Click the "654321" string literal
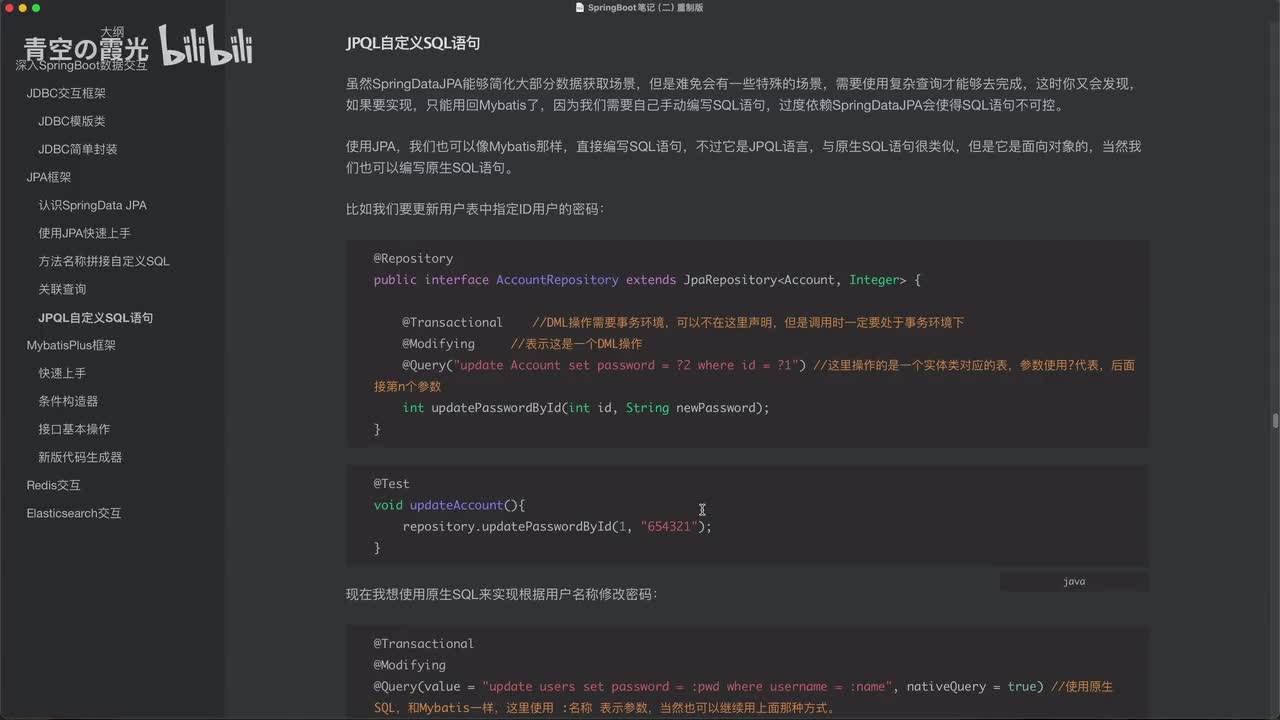 pyautogui.click(x=669, y=526)
